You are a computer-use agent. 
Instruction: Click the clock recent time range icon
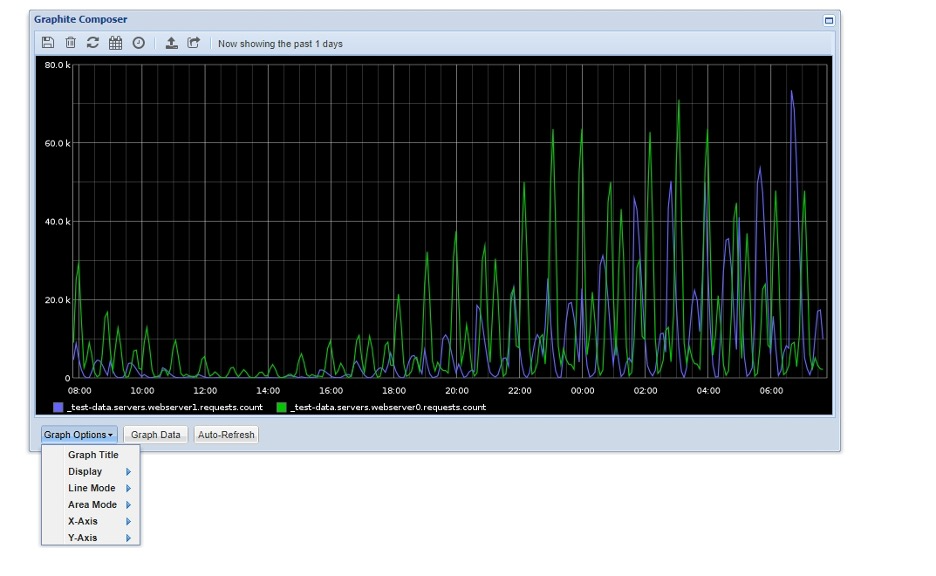[x=139, y=43]
